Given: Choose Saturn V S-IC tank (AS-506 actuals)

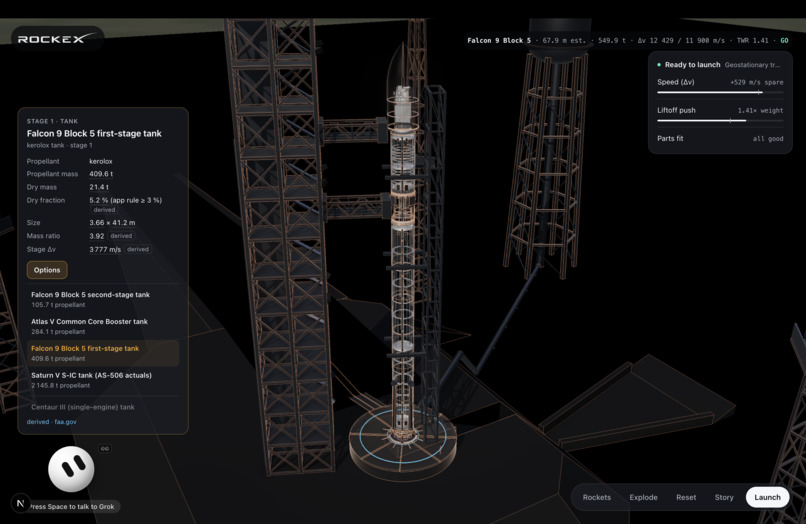Looking at the screenshot, I should 103,380.
